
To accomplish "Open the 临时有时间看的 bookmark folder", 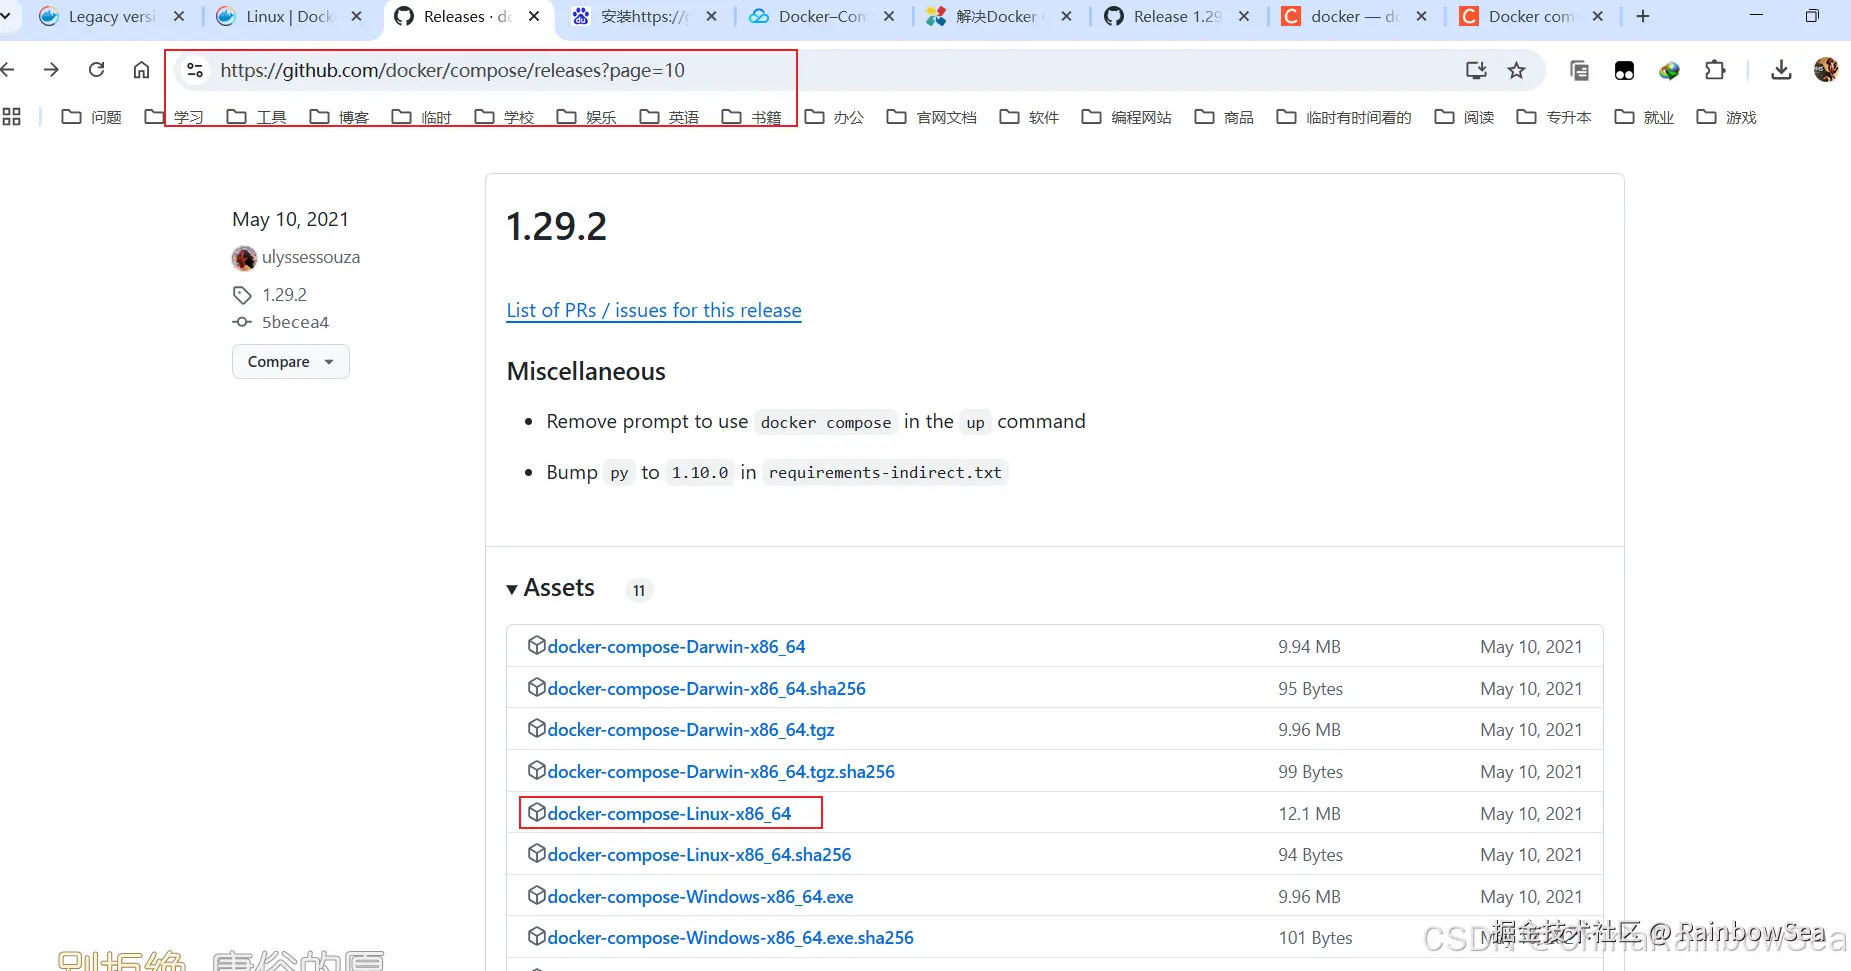I will click(x=1344, y=117).
